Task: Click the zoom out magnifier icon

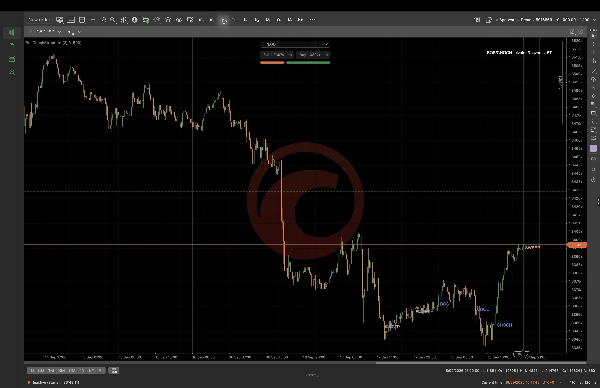Action: pos(113,20)
